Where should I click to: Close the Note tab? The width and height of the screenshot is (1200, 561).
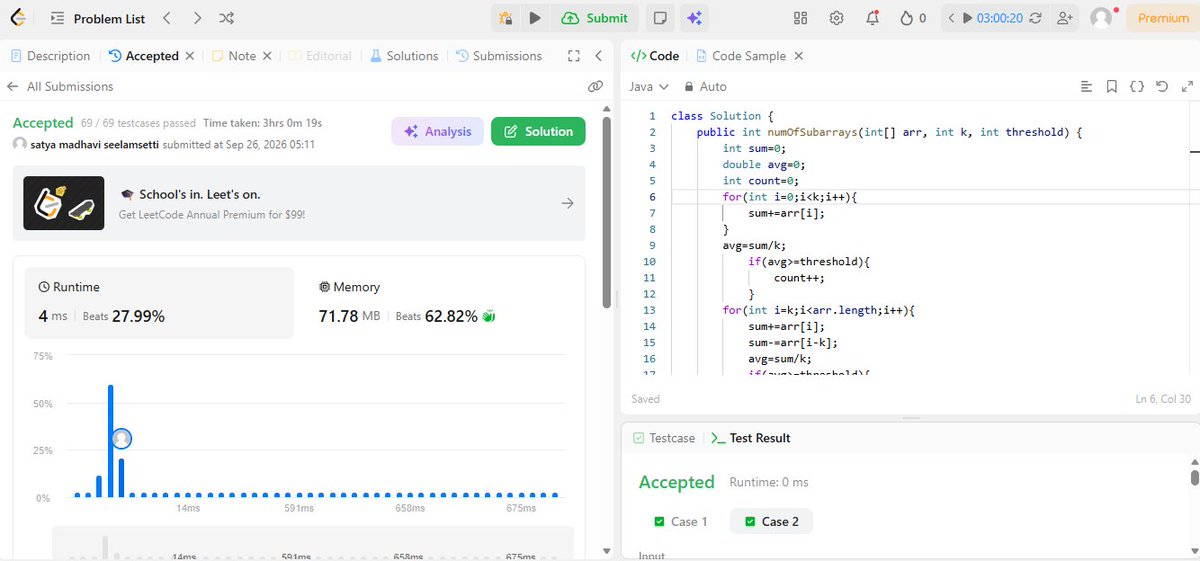click(267, 56)
